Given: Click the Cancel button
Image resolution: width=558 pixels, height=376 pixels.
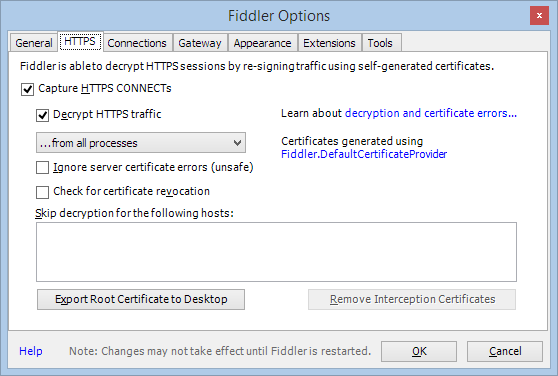Looking at the screenshot, I should (505, 351).
